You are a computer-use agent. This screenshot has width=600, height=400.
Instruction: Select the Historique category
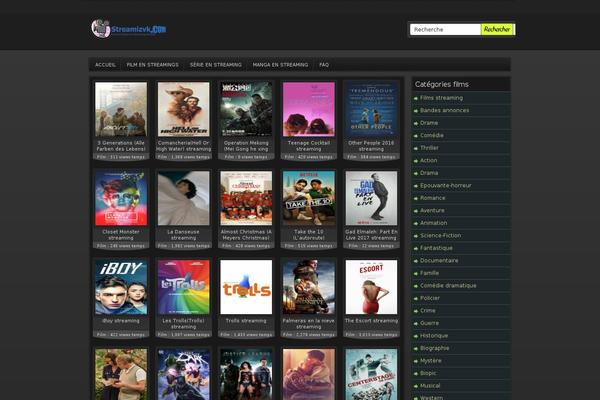click(434, 336)
